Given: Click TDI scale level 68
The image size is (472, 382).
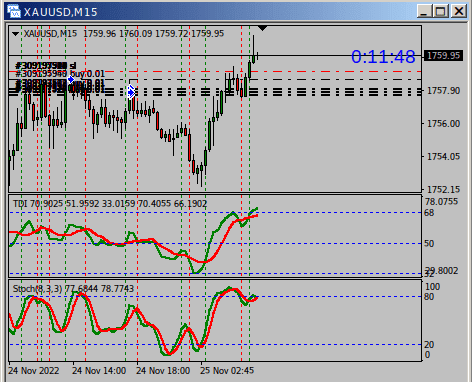Looking at the screenshot, I should click(429, 213).
